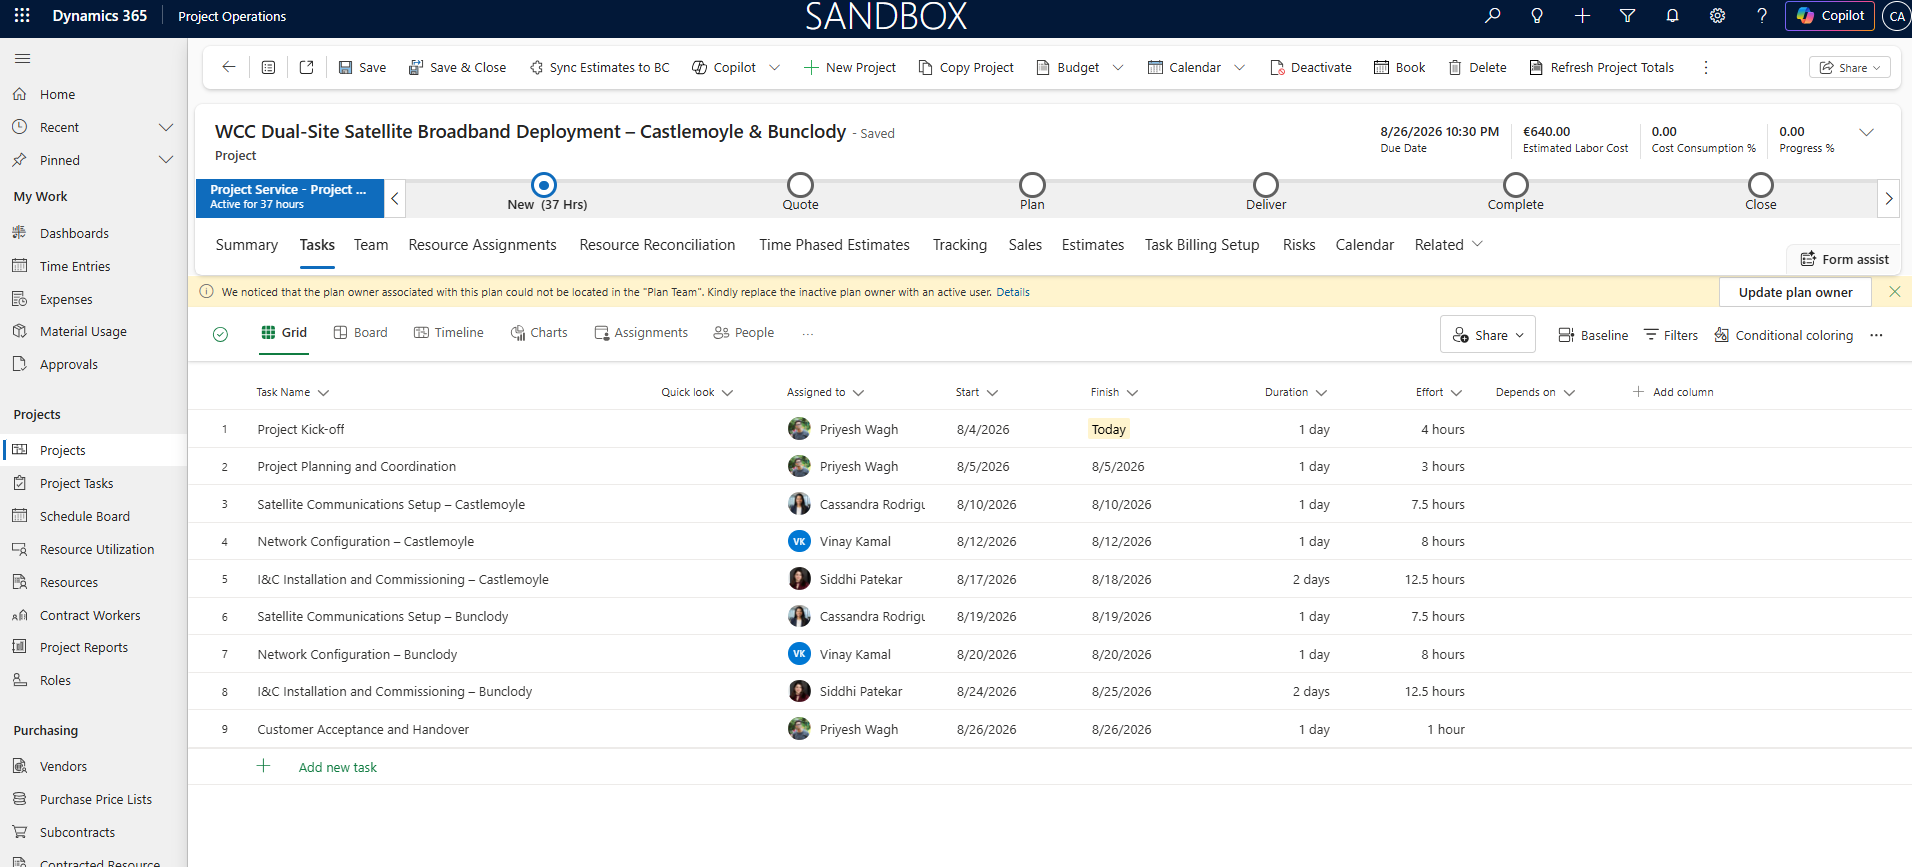Go back using the back arrow
1912x867 pixels.
(x=229, y=67)
